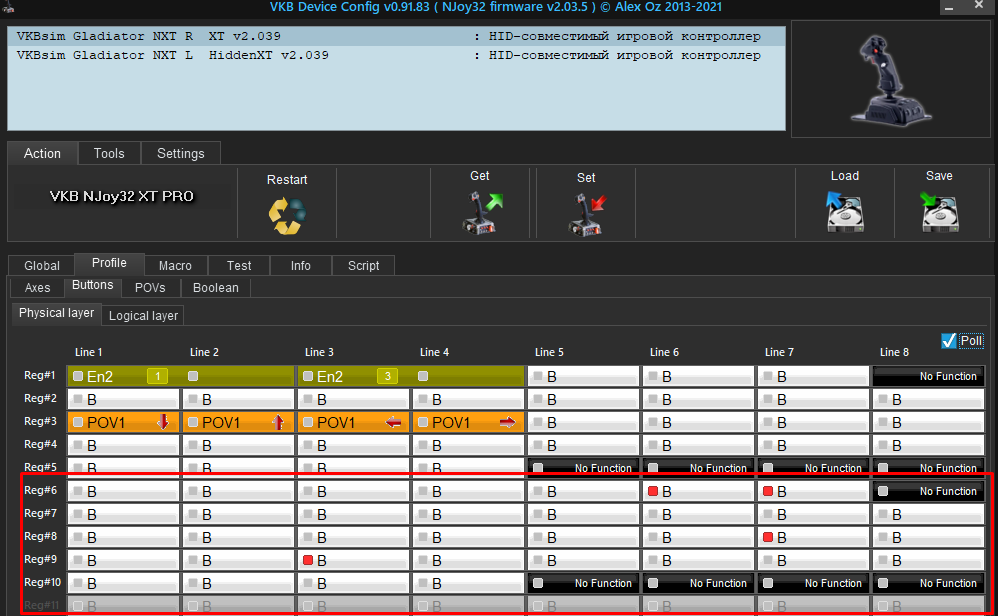This screenshot has width=1000, height=616.
Task: Open the Axes sub-tab
Action: point(38,288)
